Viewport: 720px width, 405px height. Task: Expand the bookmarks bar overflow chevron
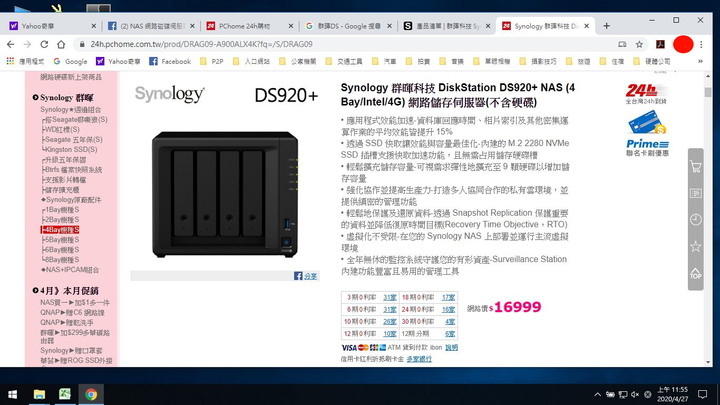(700, 61)
